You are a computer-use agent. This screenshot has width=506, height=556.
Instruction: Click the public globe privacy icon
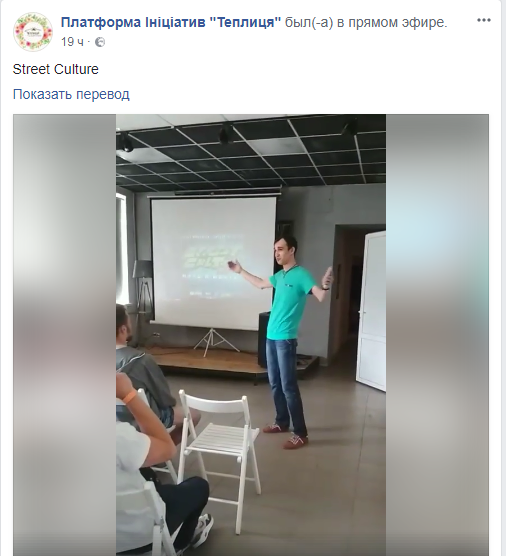(x=100, y=42)
